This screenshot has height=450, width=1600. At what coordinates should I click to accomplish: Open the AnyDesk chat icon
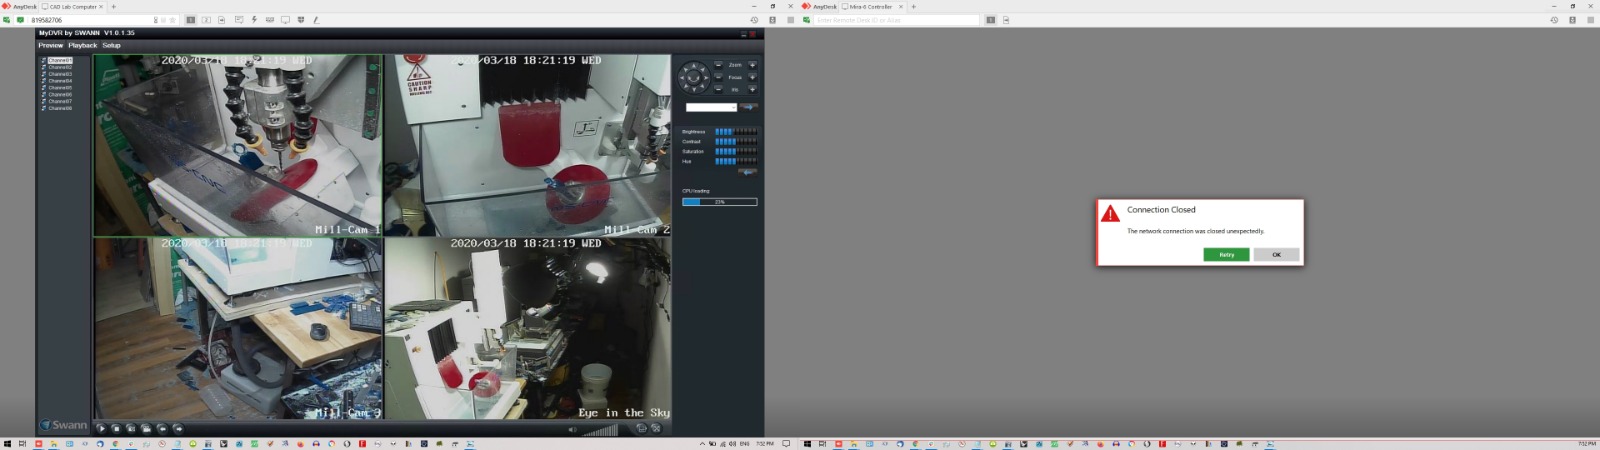[x=238, y=20]
